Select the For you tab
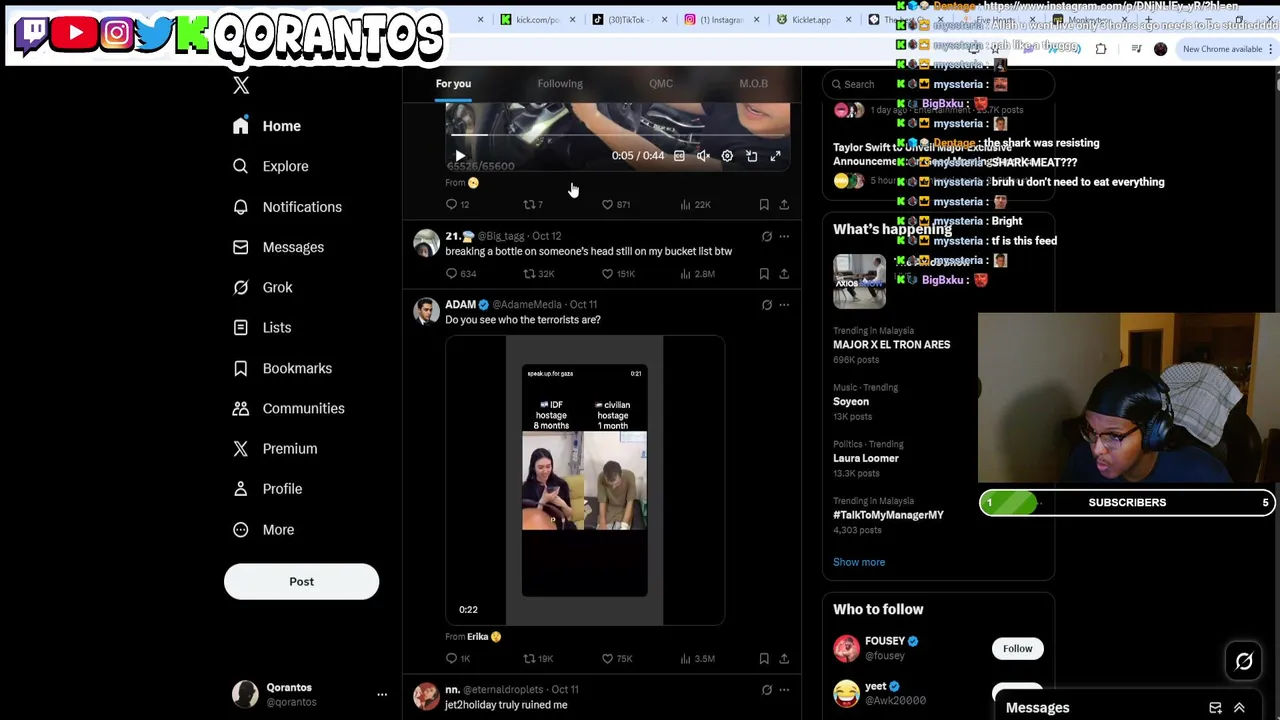Image resolution: width=1280 pixels, height=720 pixels. point(453,84)
